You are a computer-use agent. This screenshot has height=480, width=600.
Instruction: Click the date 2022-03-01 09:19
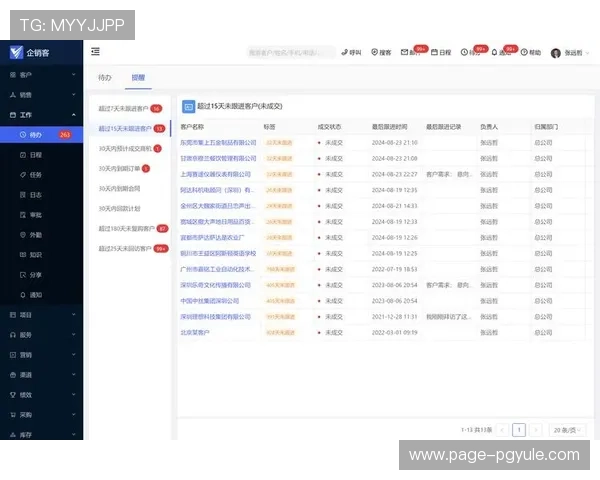(395, 333)
